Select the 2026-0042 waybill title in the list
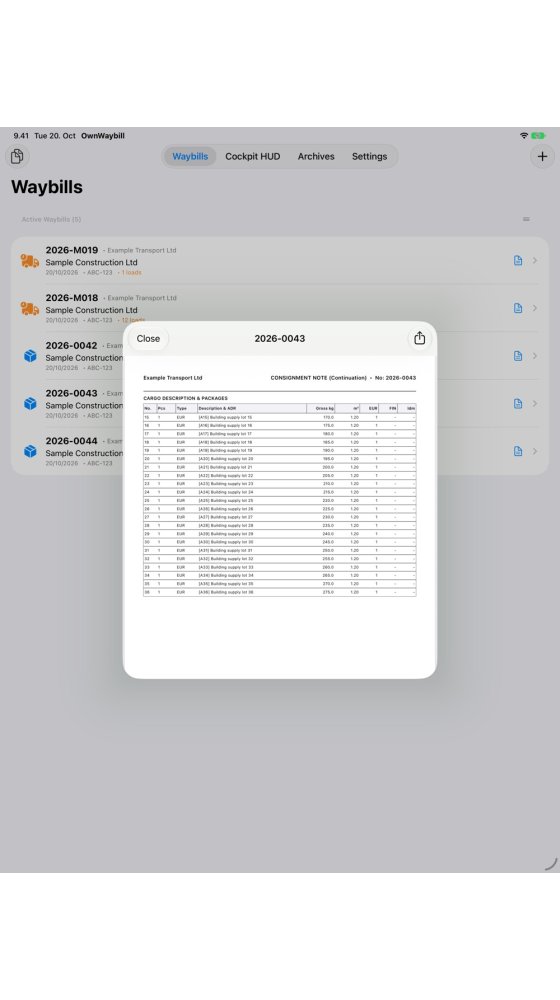The image size is (560, 1000). coord(71,346)
